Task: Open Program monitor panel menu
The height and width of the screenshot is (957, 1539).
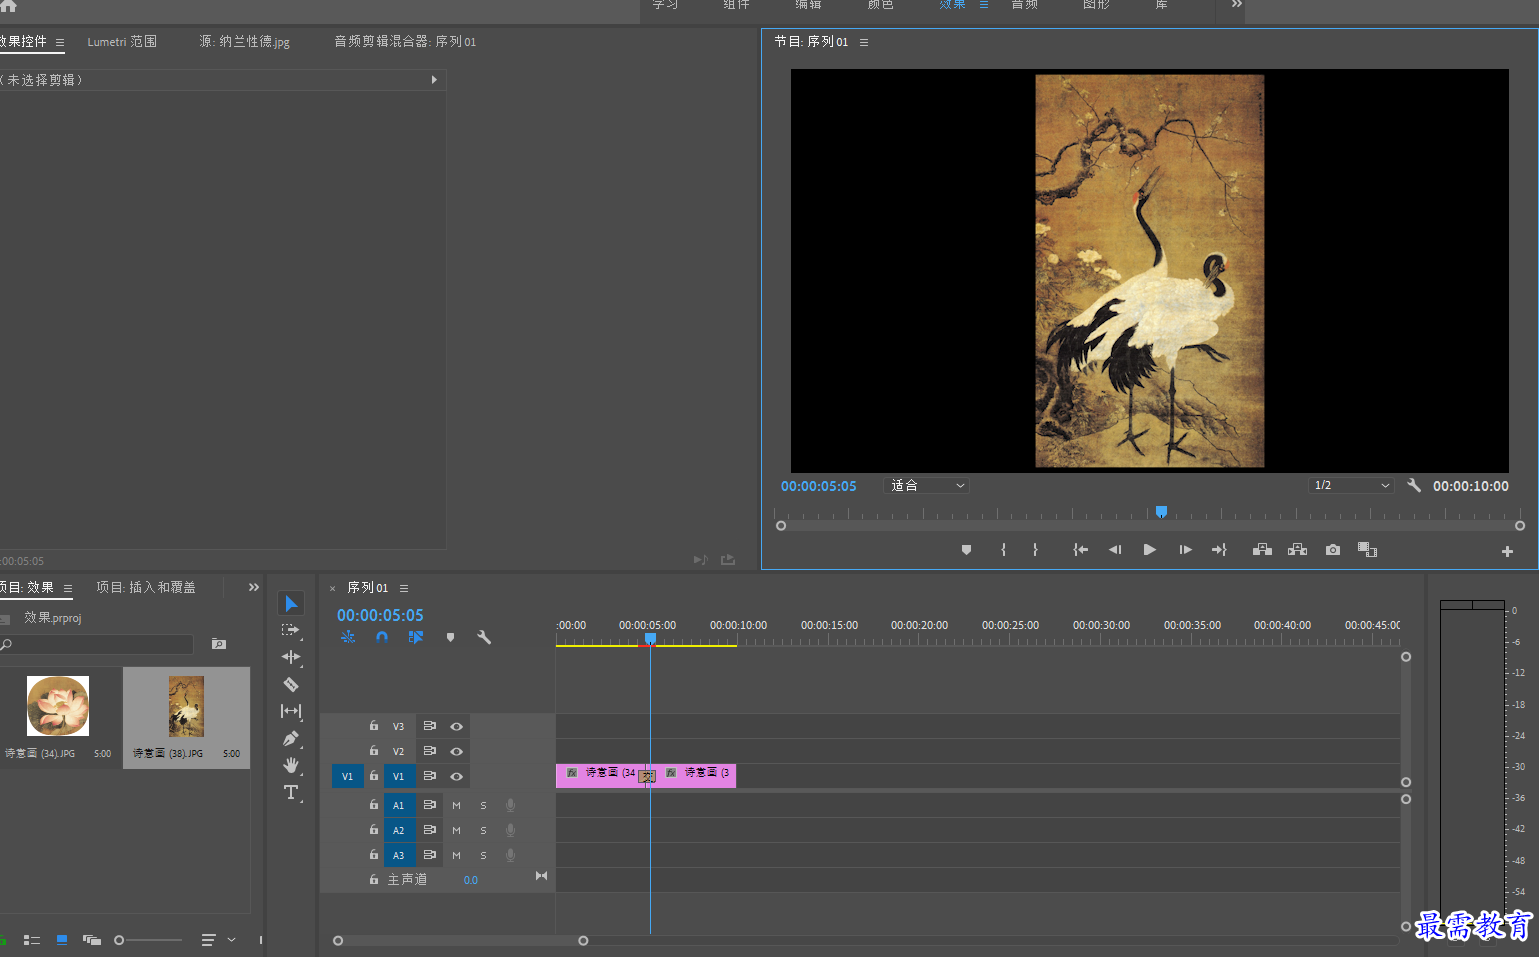Action: click(864, 42)
